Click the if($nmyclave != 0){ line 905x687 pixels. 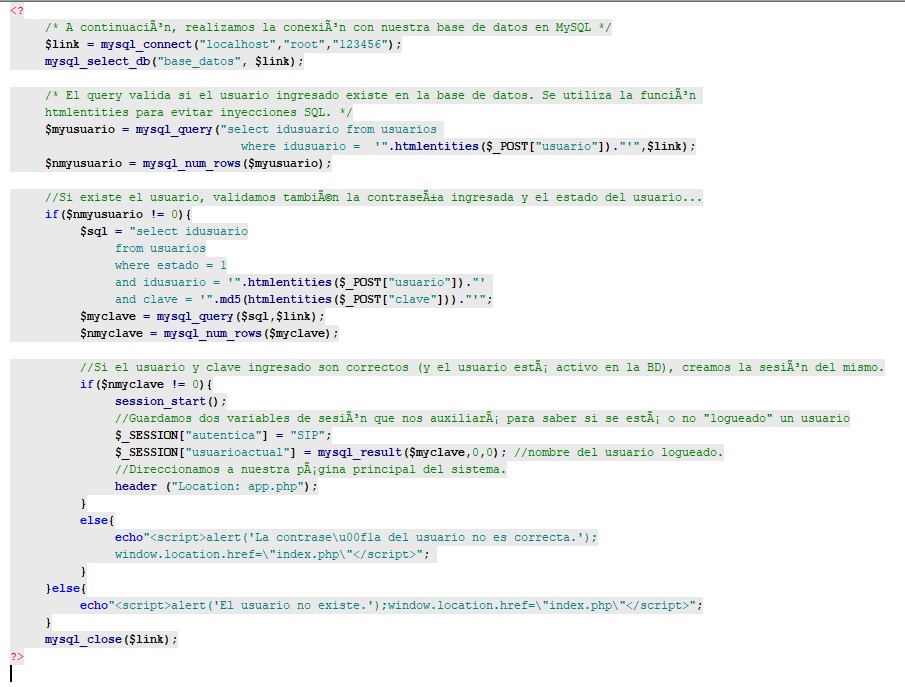point(146,384)
